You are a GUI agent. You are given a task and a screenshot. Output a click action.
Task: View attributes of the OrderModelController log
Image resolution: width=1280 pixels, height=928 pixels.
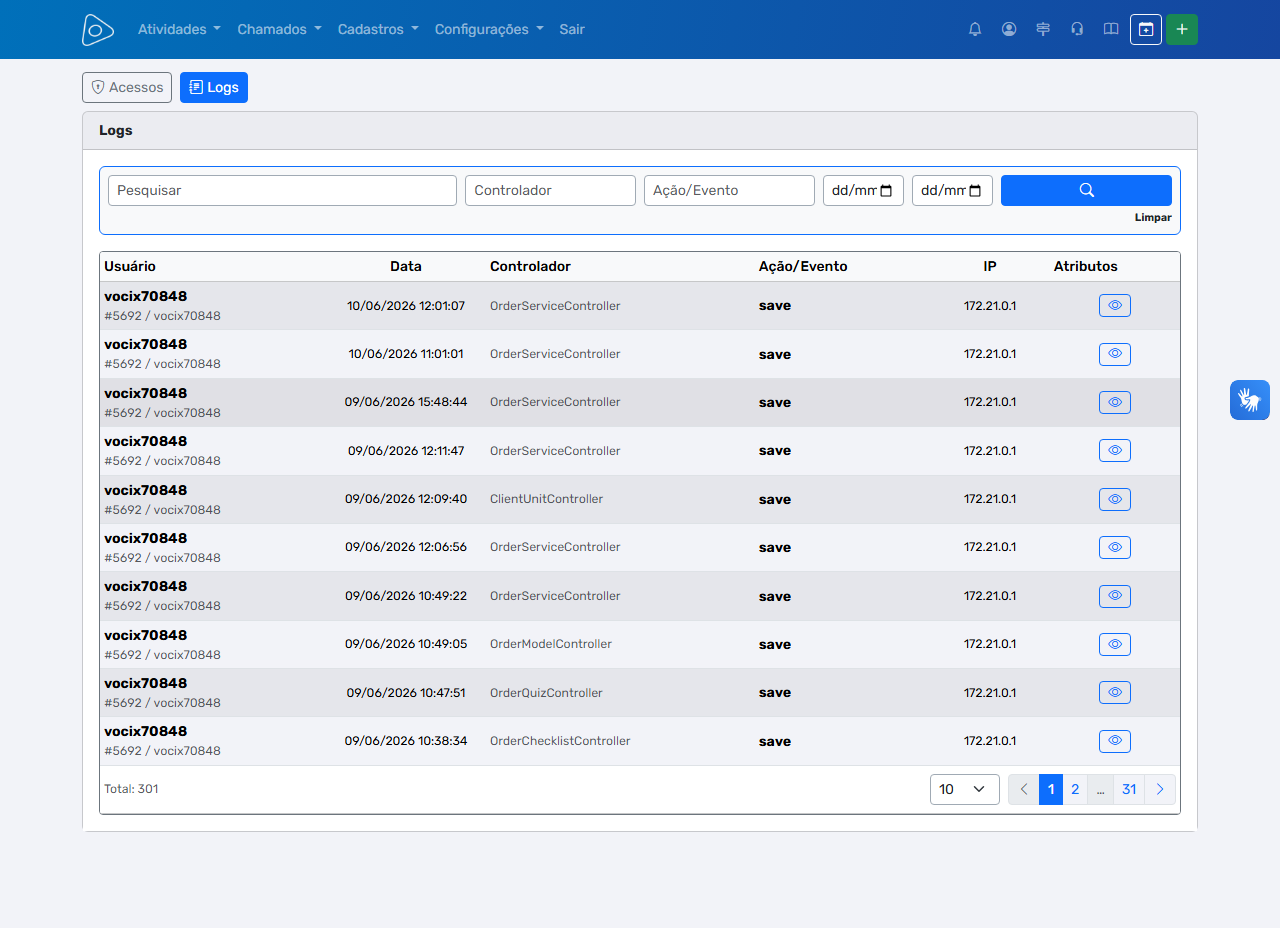point(1115,644)
